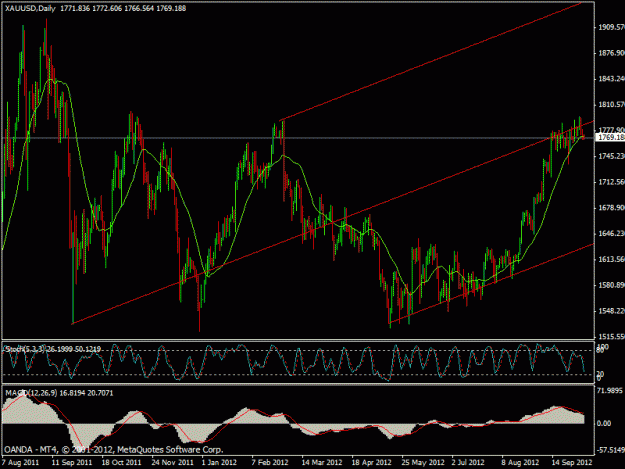The height and width of the screenshot is (469, 625).
Task: Click the 14 Sep 2012 date label
Action: point(572,463)
